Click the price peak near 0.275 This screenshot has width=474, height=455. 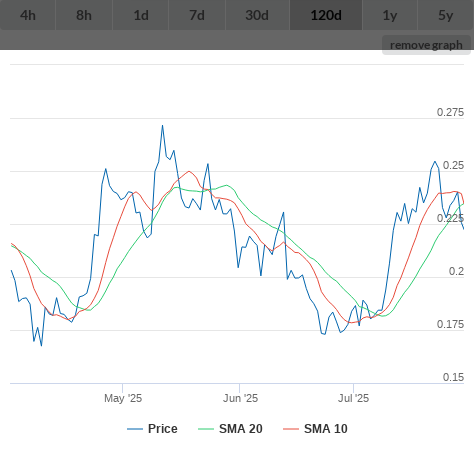163,126
